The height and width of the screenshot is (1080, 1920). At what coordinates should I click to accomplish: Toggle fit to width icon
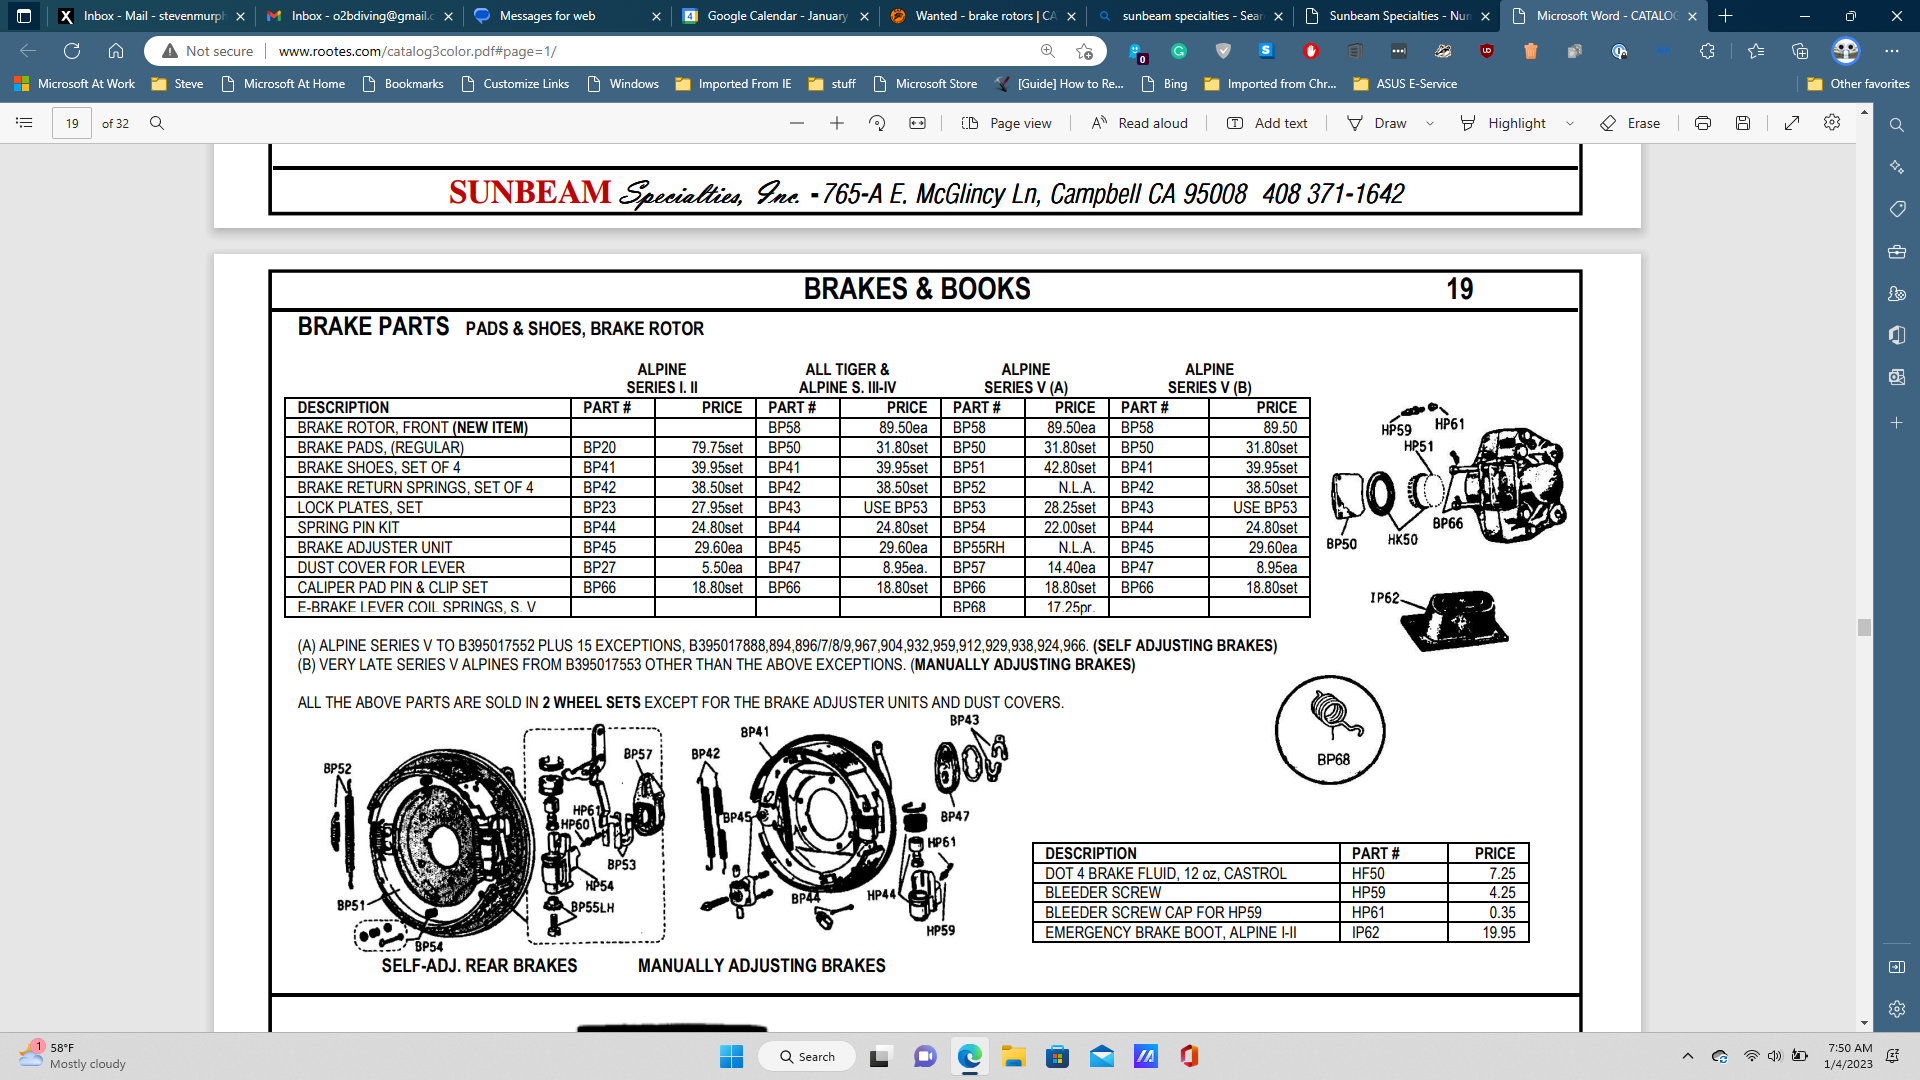pyautogui.click(x=917, y=123)
